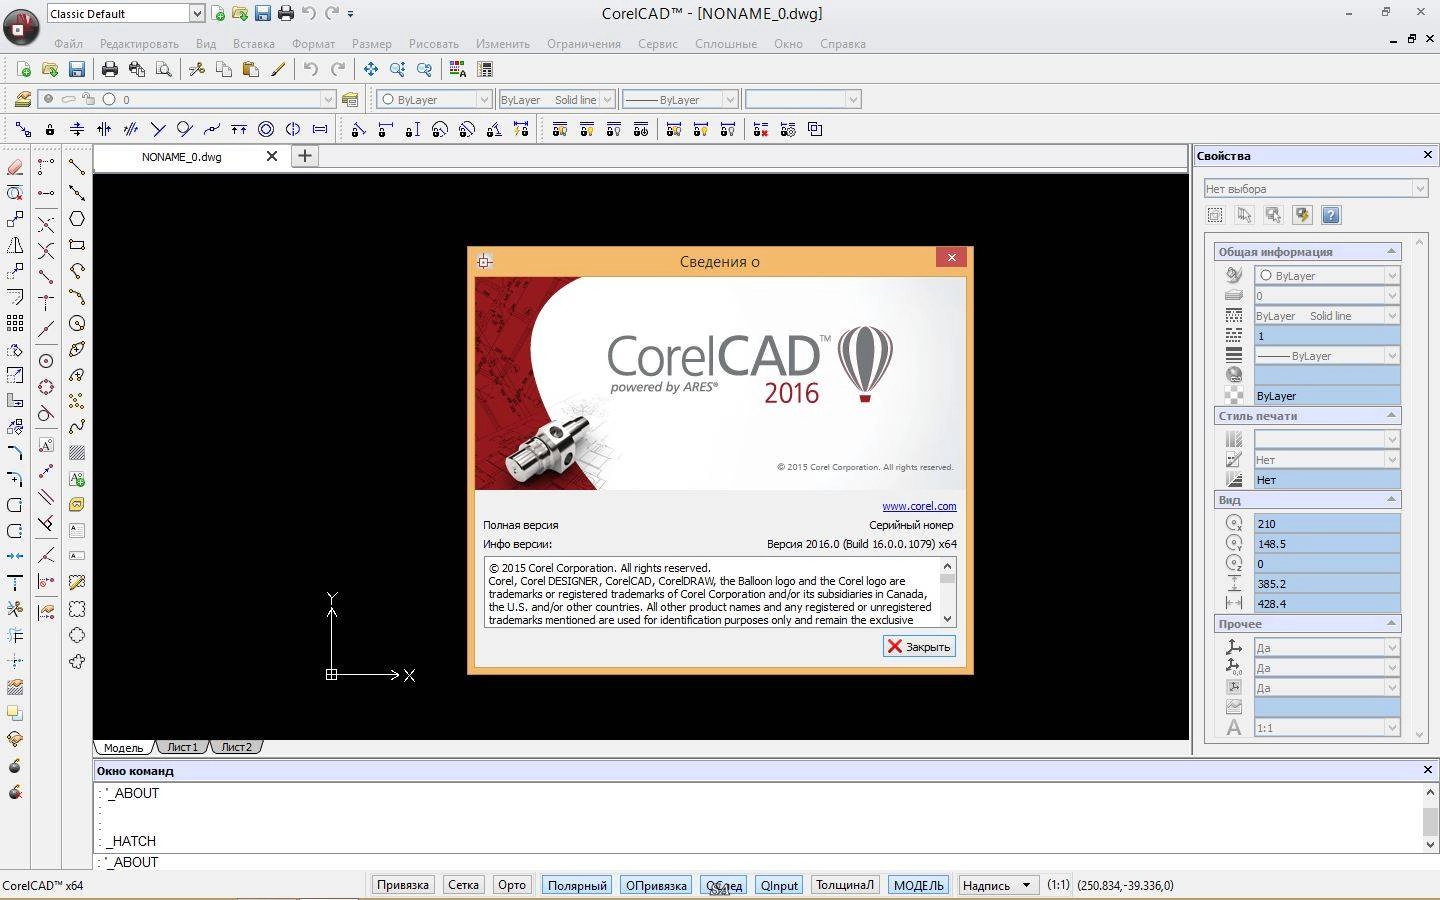Viewport: 1440px width, 900px height.
Task: Click the Concentric constraint icon
Action: click(266, 129)
